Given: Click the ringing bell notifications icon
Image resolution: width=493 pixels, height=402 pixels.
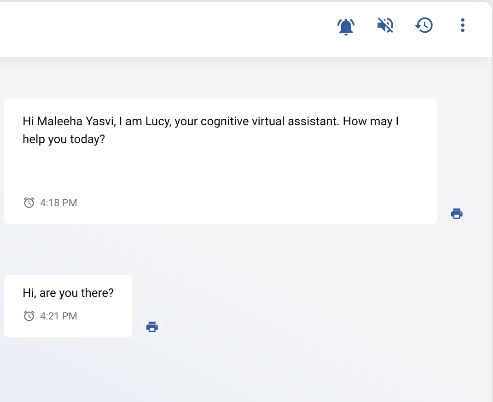Looking at the screenshot, I should pos(346,26).
